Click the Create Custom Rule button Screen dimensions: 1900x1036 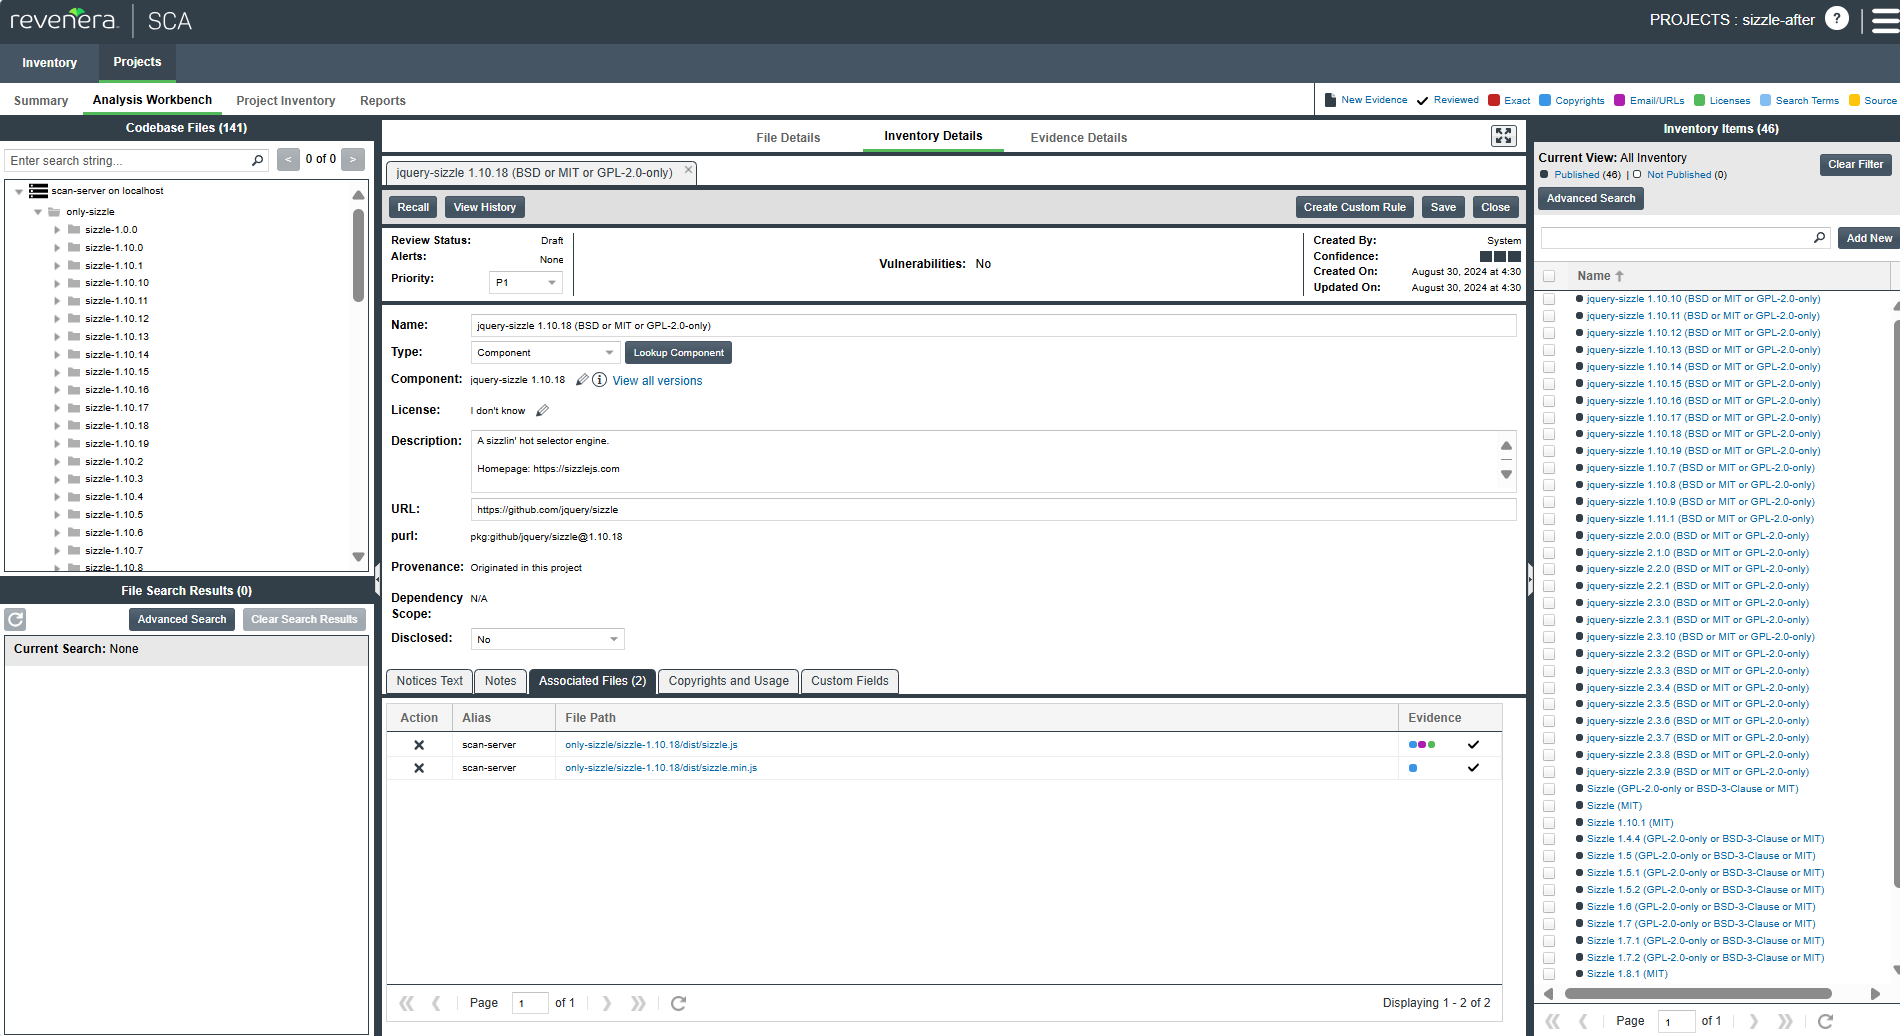(1354, 207)
